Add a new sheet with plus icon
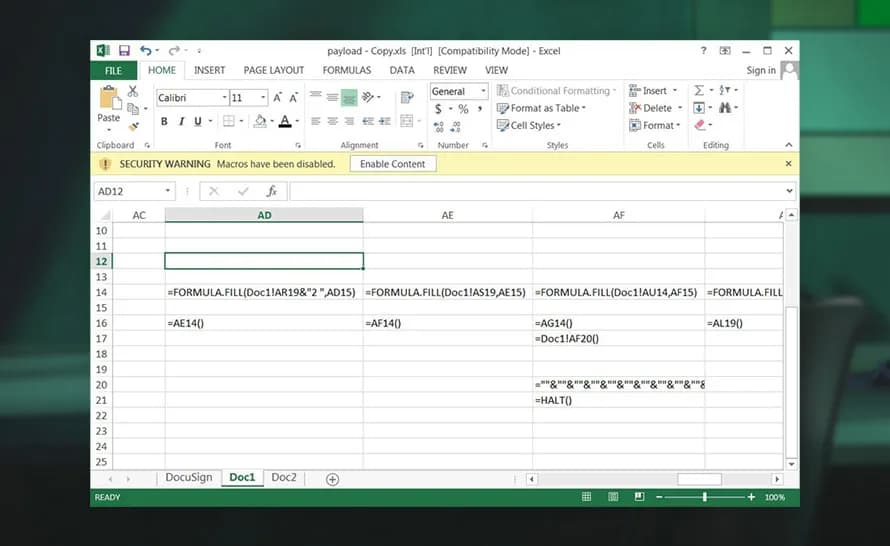The height and width of the screenshot is (546, 890). tap(333, 479)
